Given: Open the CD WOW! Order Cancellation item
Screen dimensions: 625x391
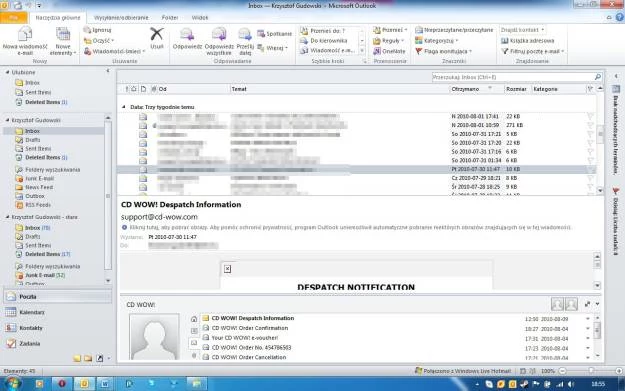Looking at the screenshot, I should tap(248, 357).
